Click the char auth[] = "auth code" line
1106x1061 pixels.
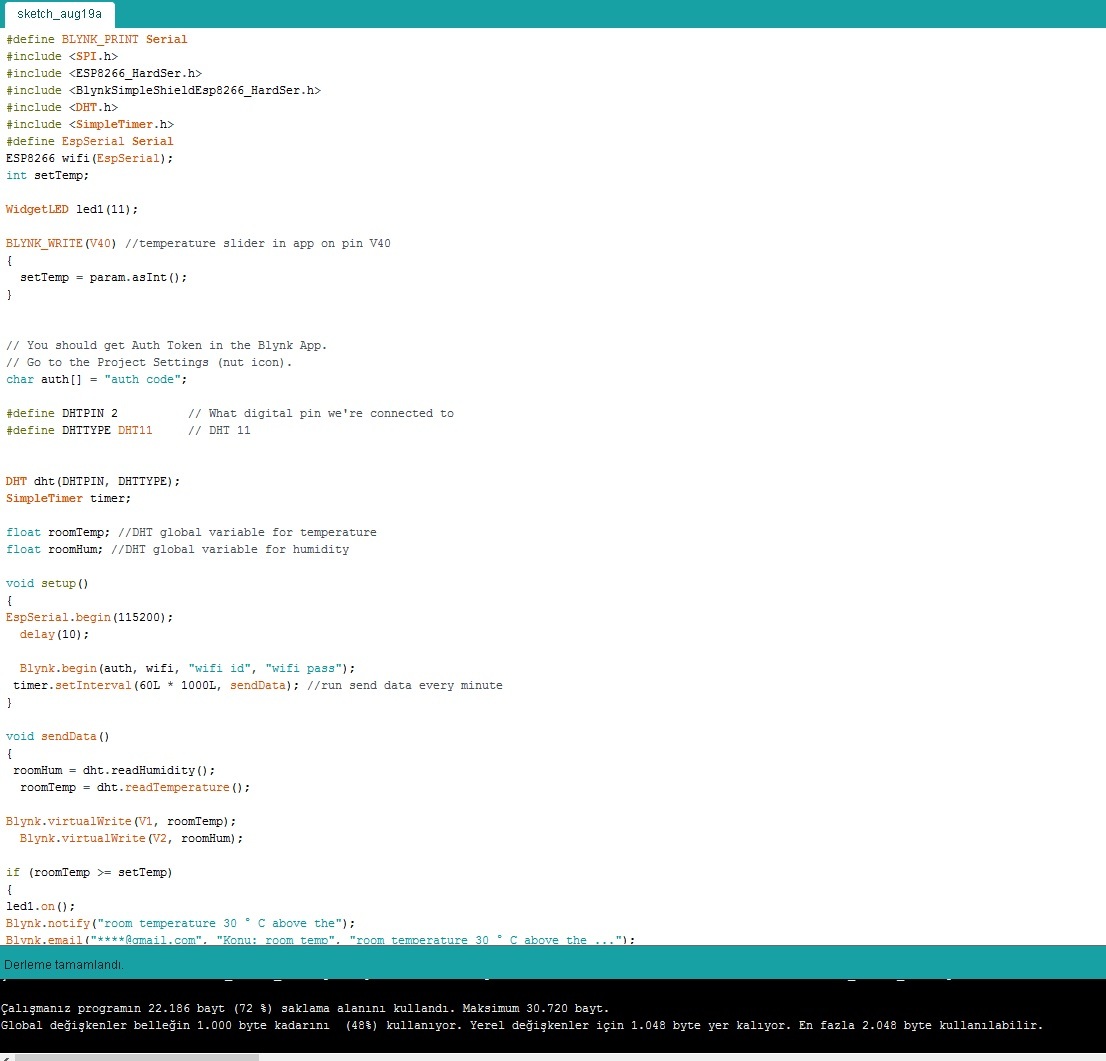[x=97, y=379]
